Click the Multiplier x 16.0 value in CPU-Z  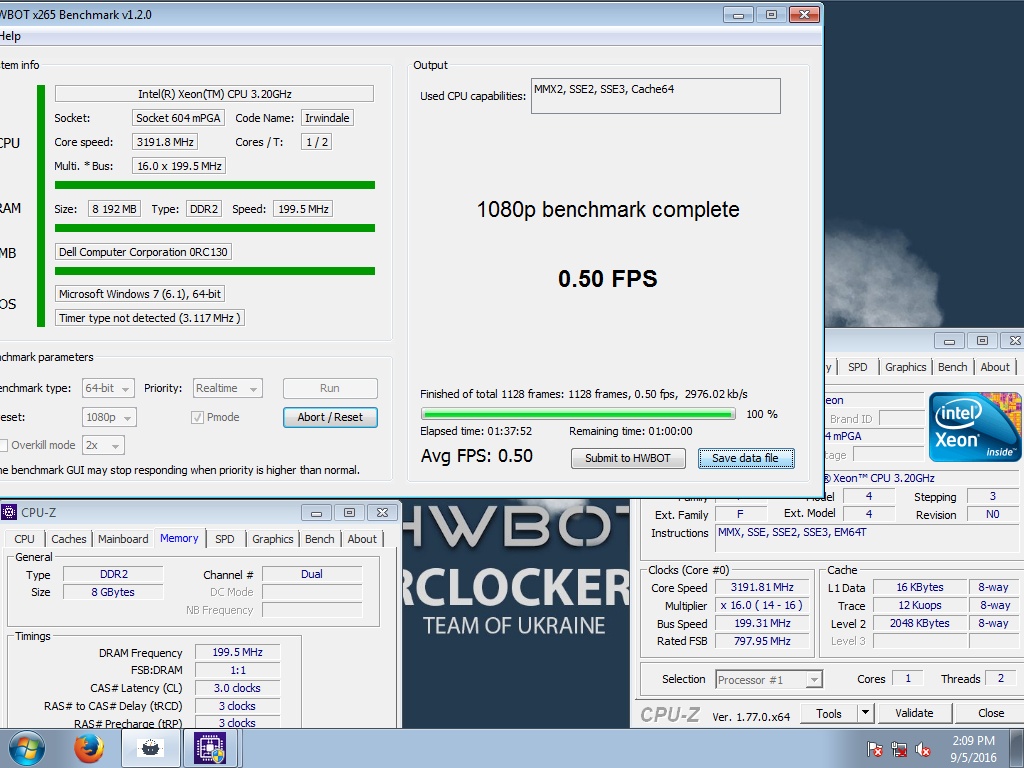762,605
